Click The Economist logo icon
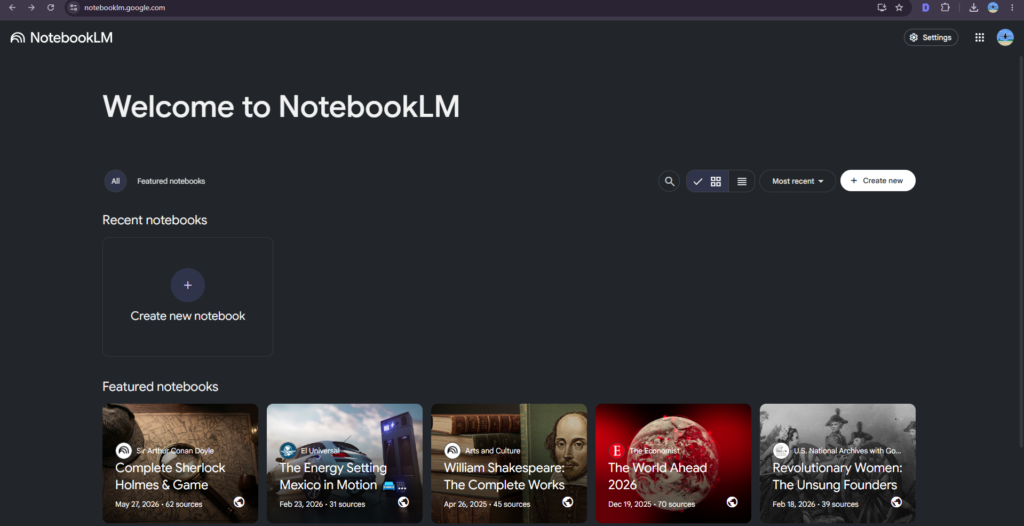 [x=616, y=451]
